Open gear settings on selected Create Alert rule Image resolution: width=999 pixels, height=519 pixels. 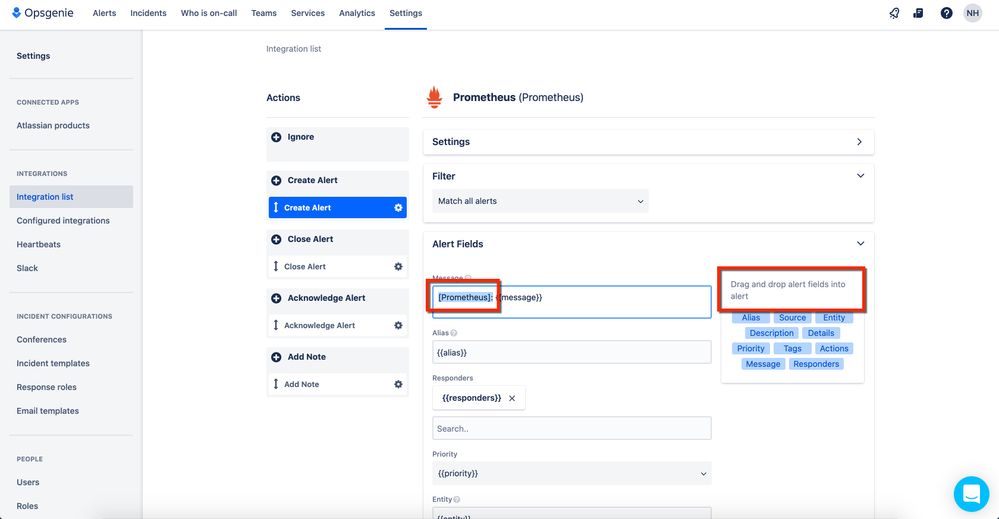tap(398, 208)
